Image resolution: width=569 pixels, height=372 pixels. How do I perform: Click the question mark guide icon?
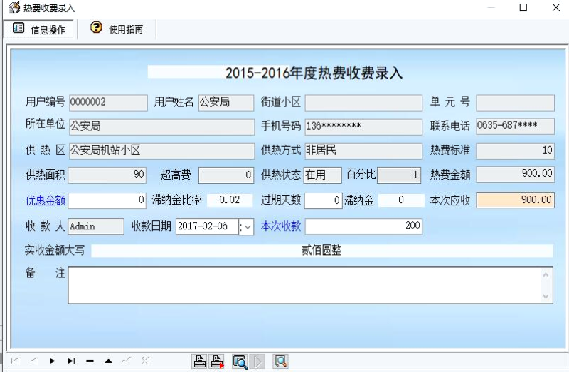pos(96,27)
